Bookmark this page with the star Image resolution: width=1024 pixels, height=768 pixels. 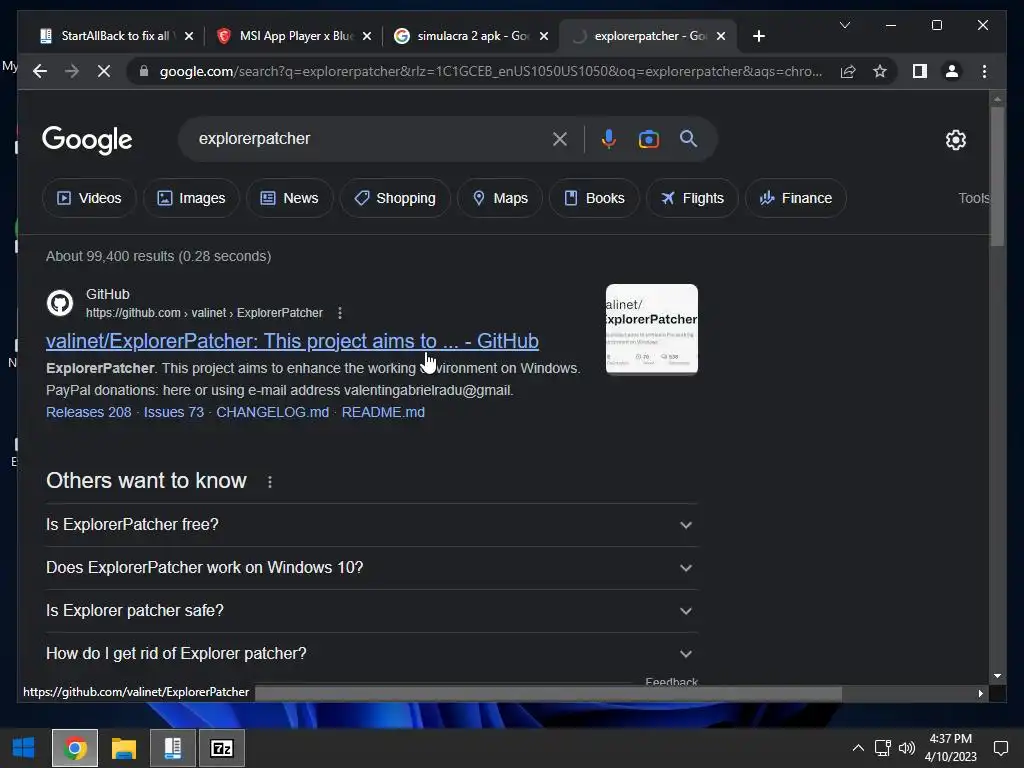[880, 71]
